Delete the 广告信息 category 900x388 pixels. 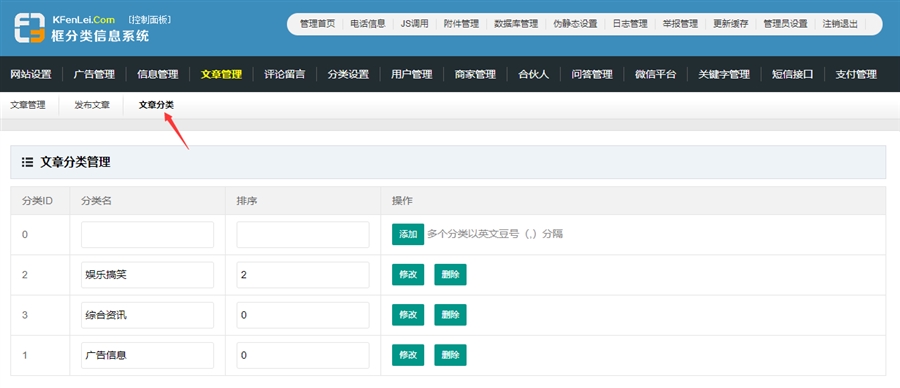pos(451,355)
